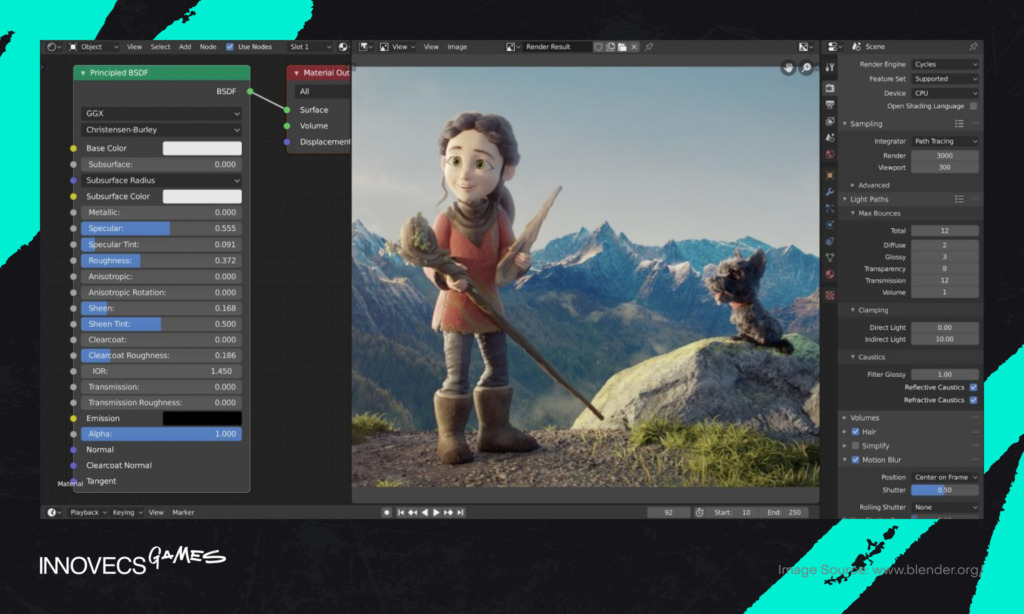Click the Render samples field showing 3000

coord(944,156)
